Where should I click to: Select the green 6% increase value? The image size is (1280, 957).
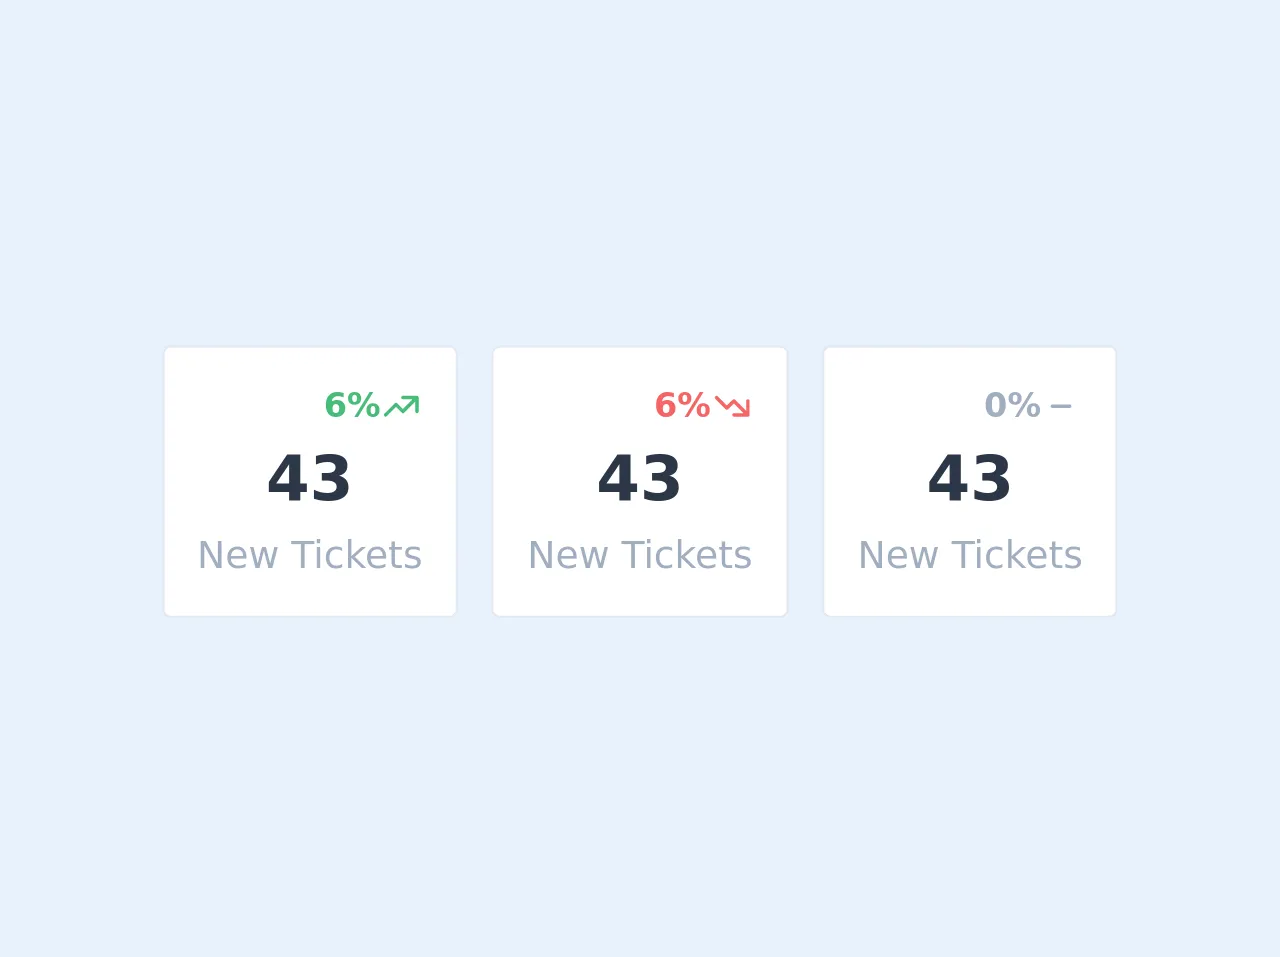(352, 406)
